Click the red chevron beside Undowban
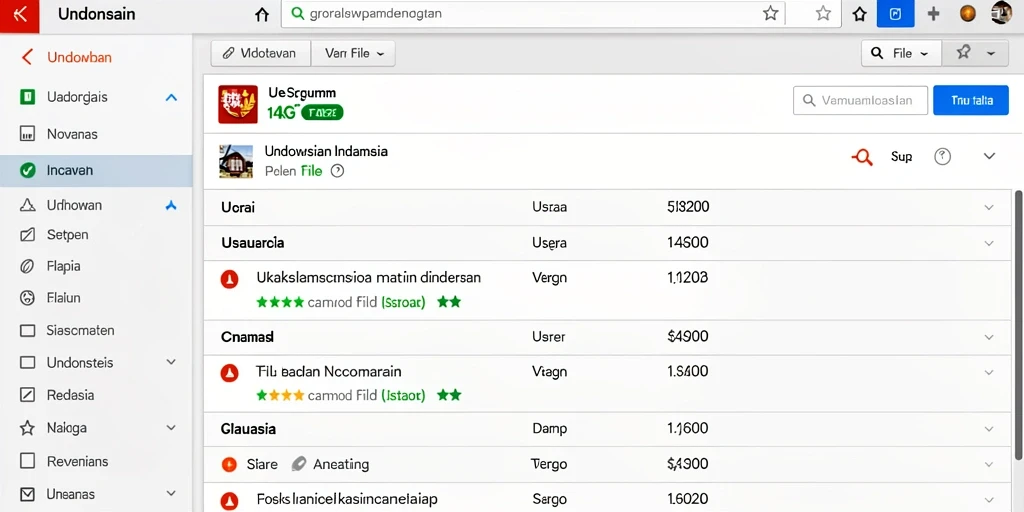The width and height of the screenshot is (1024, 512). click(27, 57)
